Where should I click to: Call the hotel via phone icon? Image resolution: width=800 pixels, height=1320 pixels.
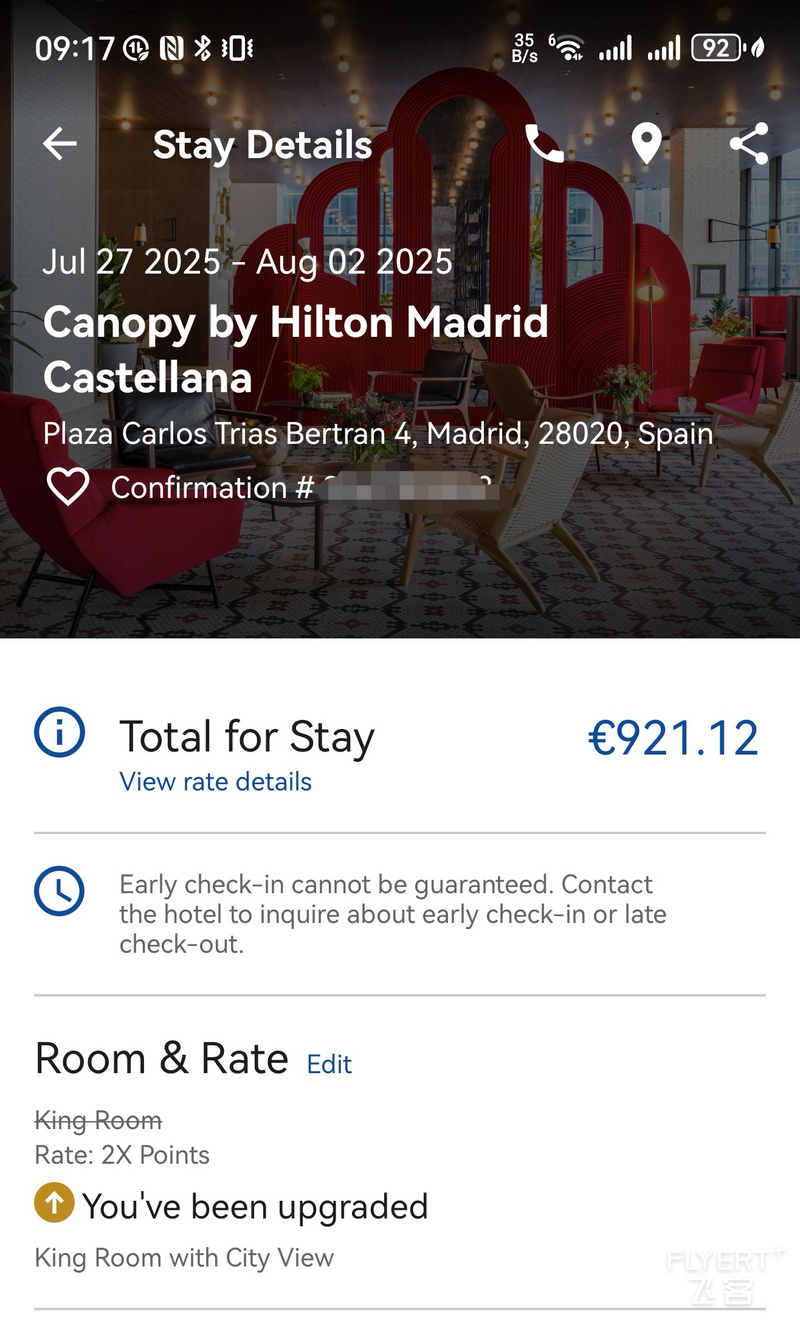[545, 145]
